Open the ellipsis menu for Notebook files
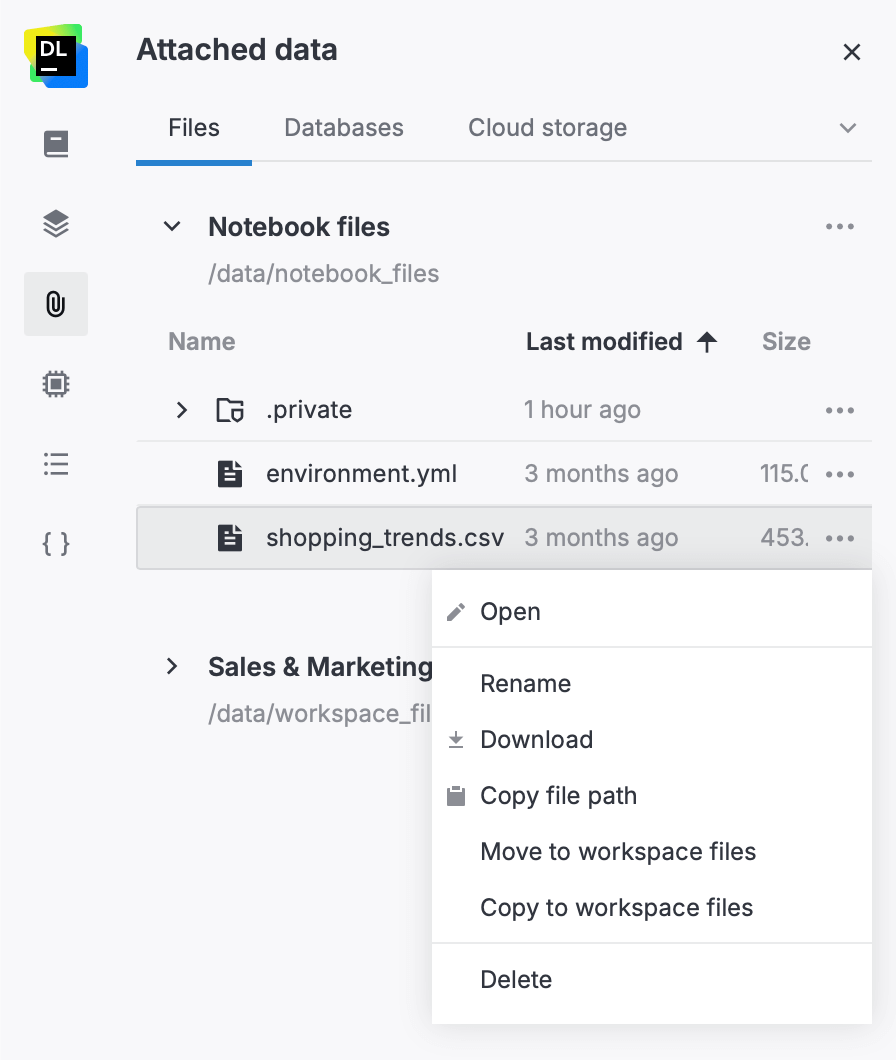896x1060 pixels. tap(839, 226)
